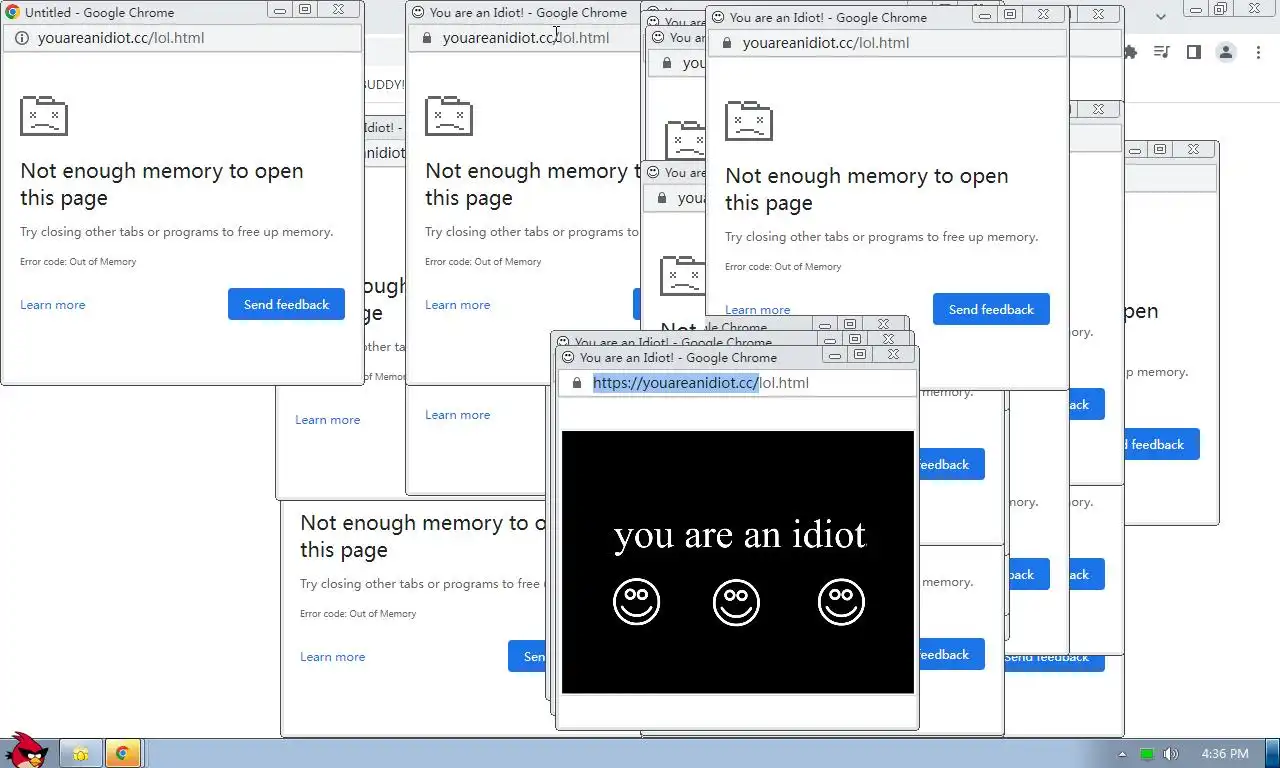The width and height of the screenshot is (1280, 768).
Task: Click Send feedback in Untitled window
Action: [x=286, y=304]
